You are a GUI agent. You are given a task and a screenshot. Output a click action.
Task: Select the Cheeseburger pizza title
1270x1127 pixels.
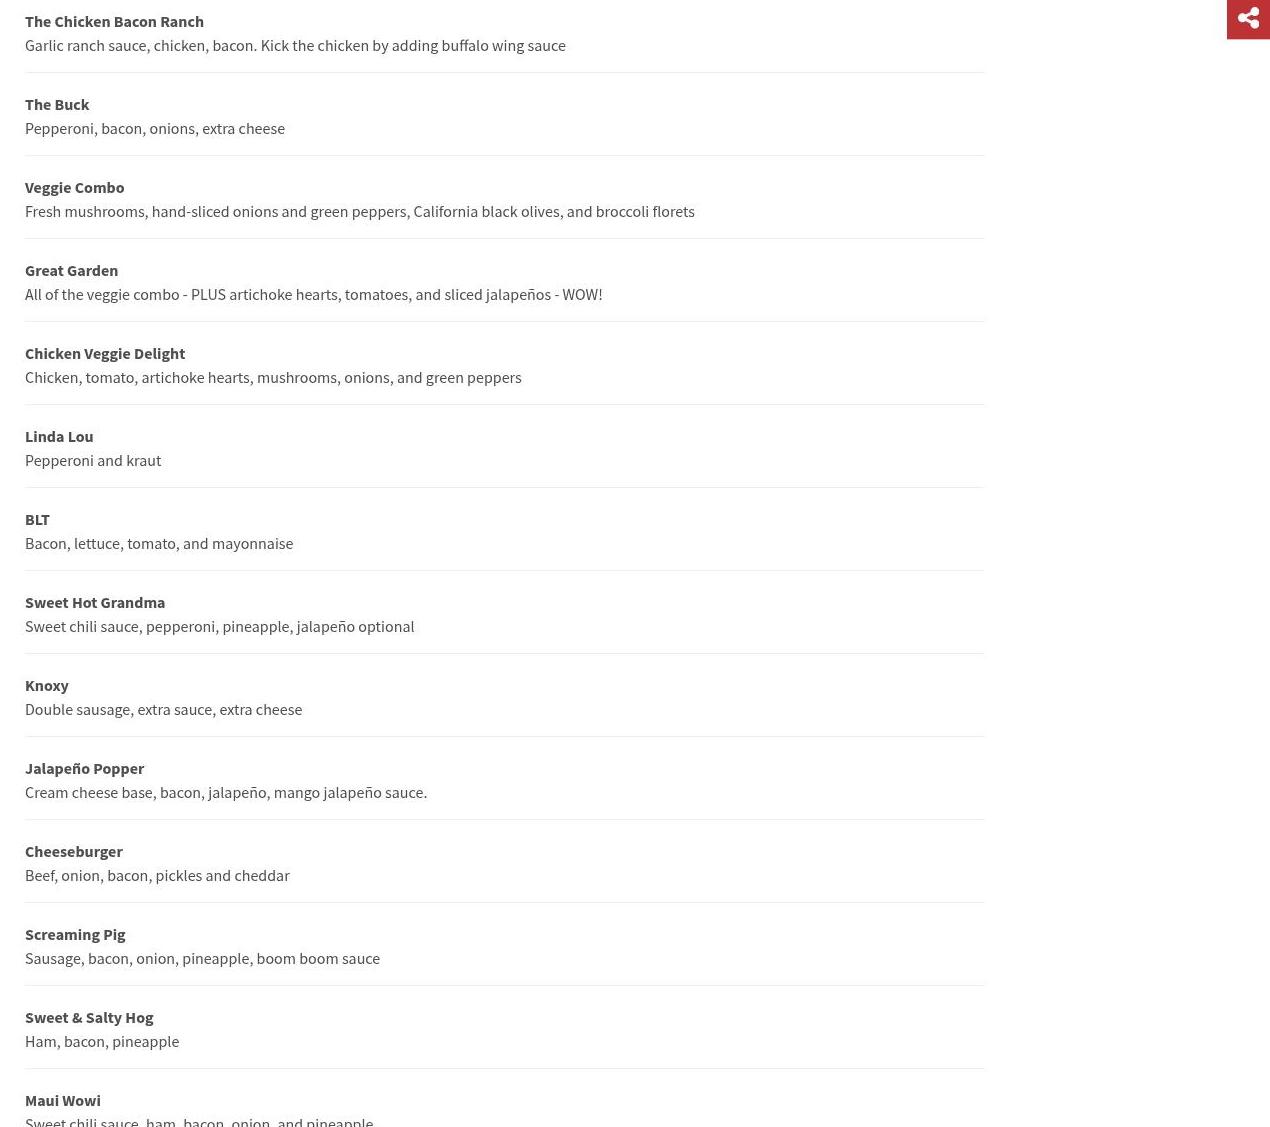coord(74,851)
